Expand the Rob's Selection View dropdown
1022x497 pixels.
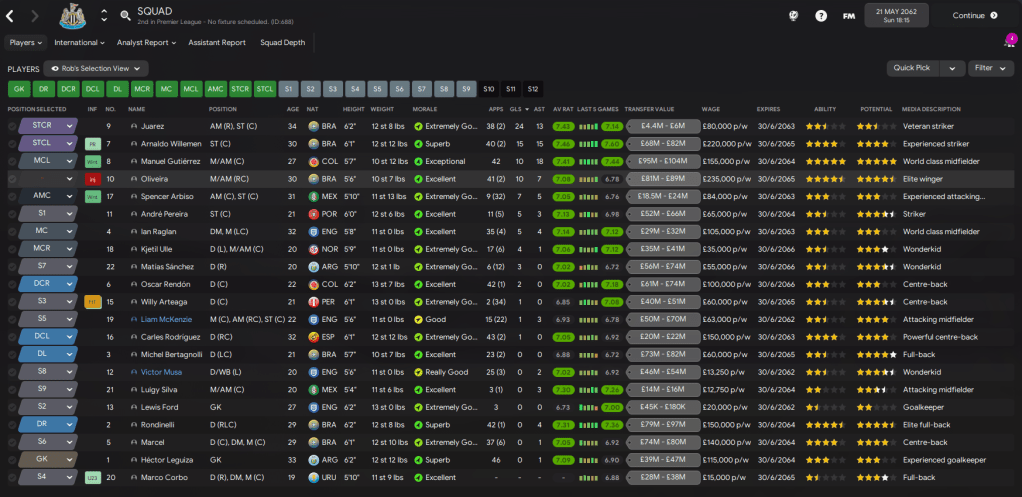click(x=95, y=69)
